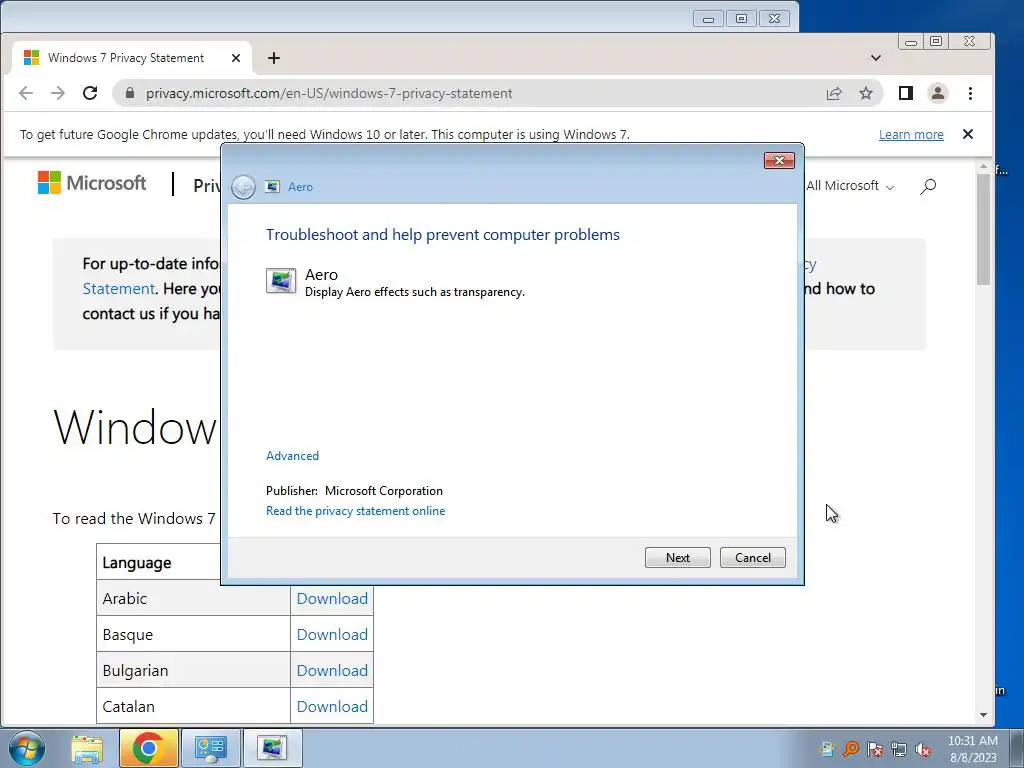This screenshot has height=768, width=1024.
Task: Open the taskbar clock and date
Action: point(972,749)
